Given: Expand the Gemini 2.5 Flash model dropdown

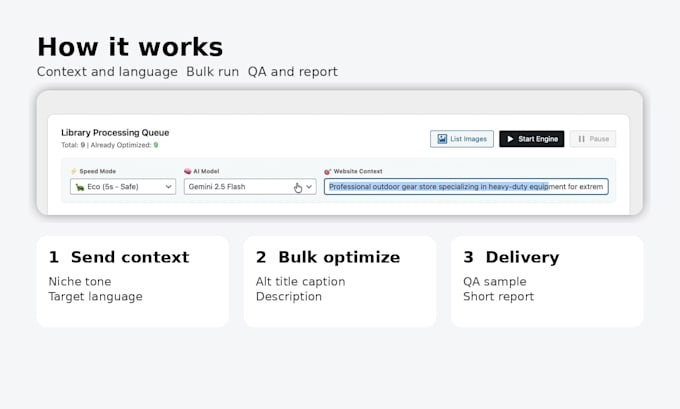Looking at the screenshot, I should pyautogui.click(x=250, y=187).
